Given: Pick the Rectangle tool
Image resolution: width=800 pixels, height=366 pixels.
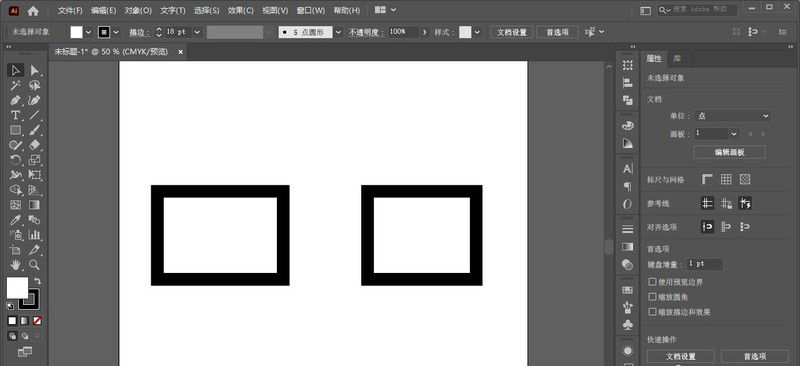Looking at the screenshot, I should tap(15, 130).
